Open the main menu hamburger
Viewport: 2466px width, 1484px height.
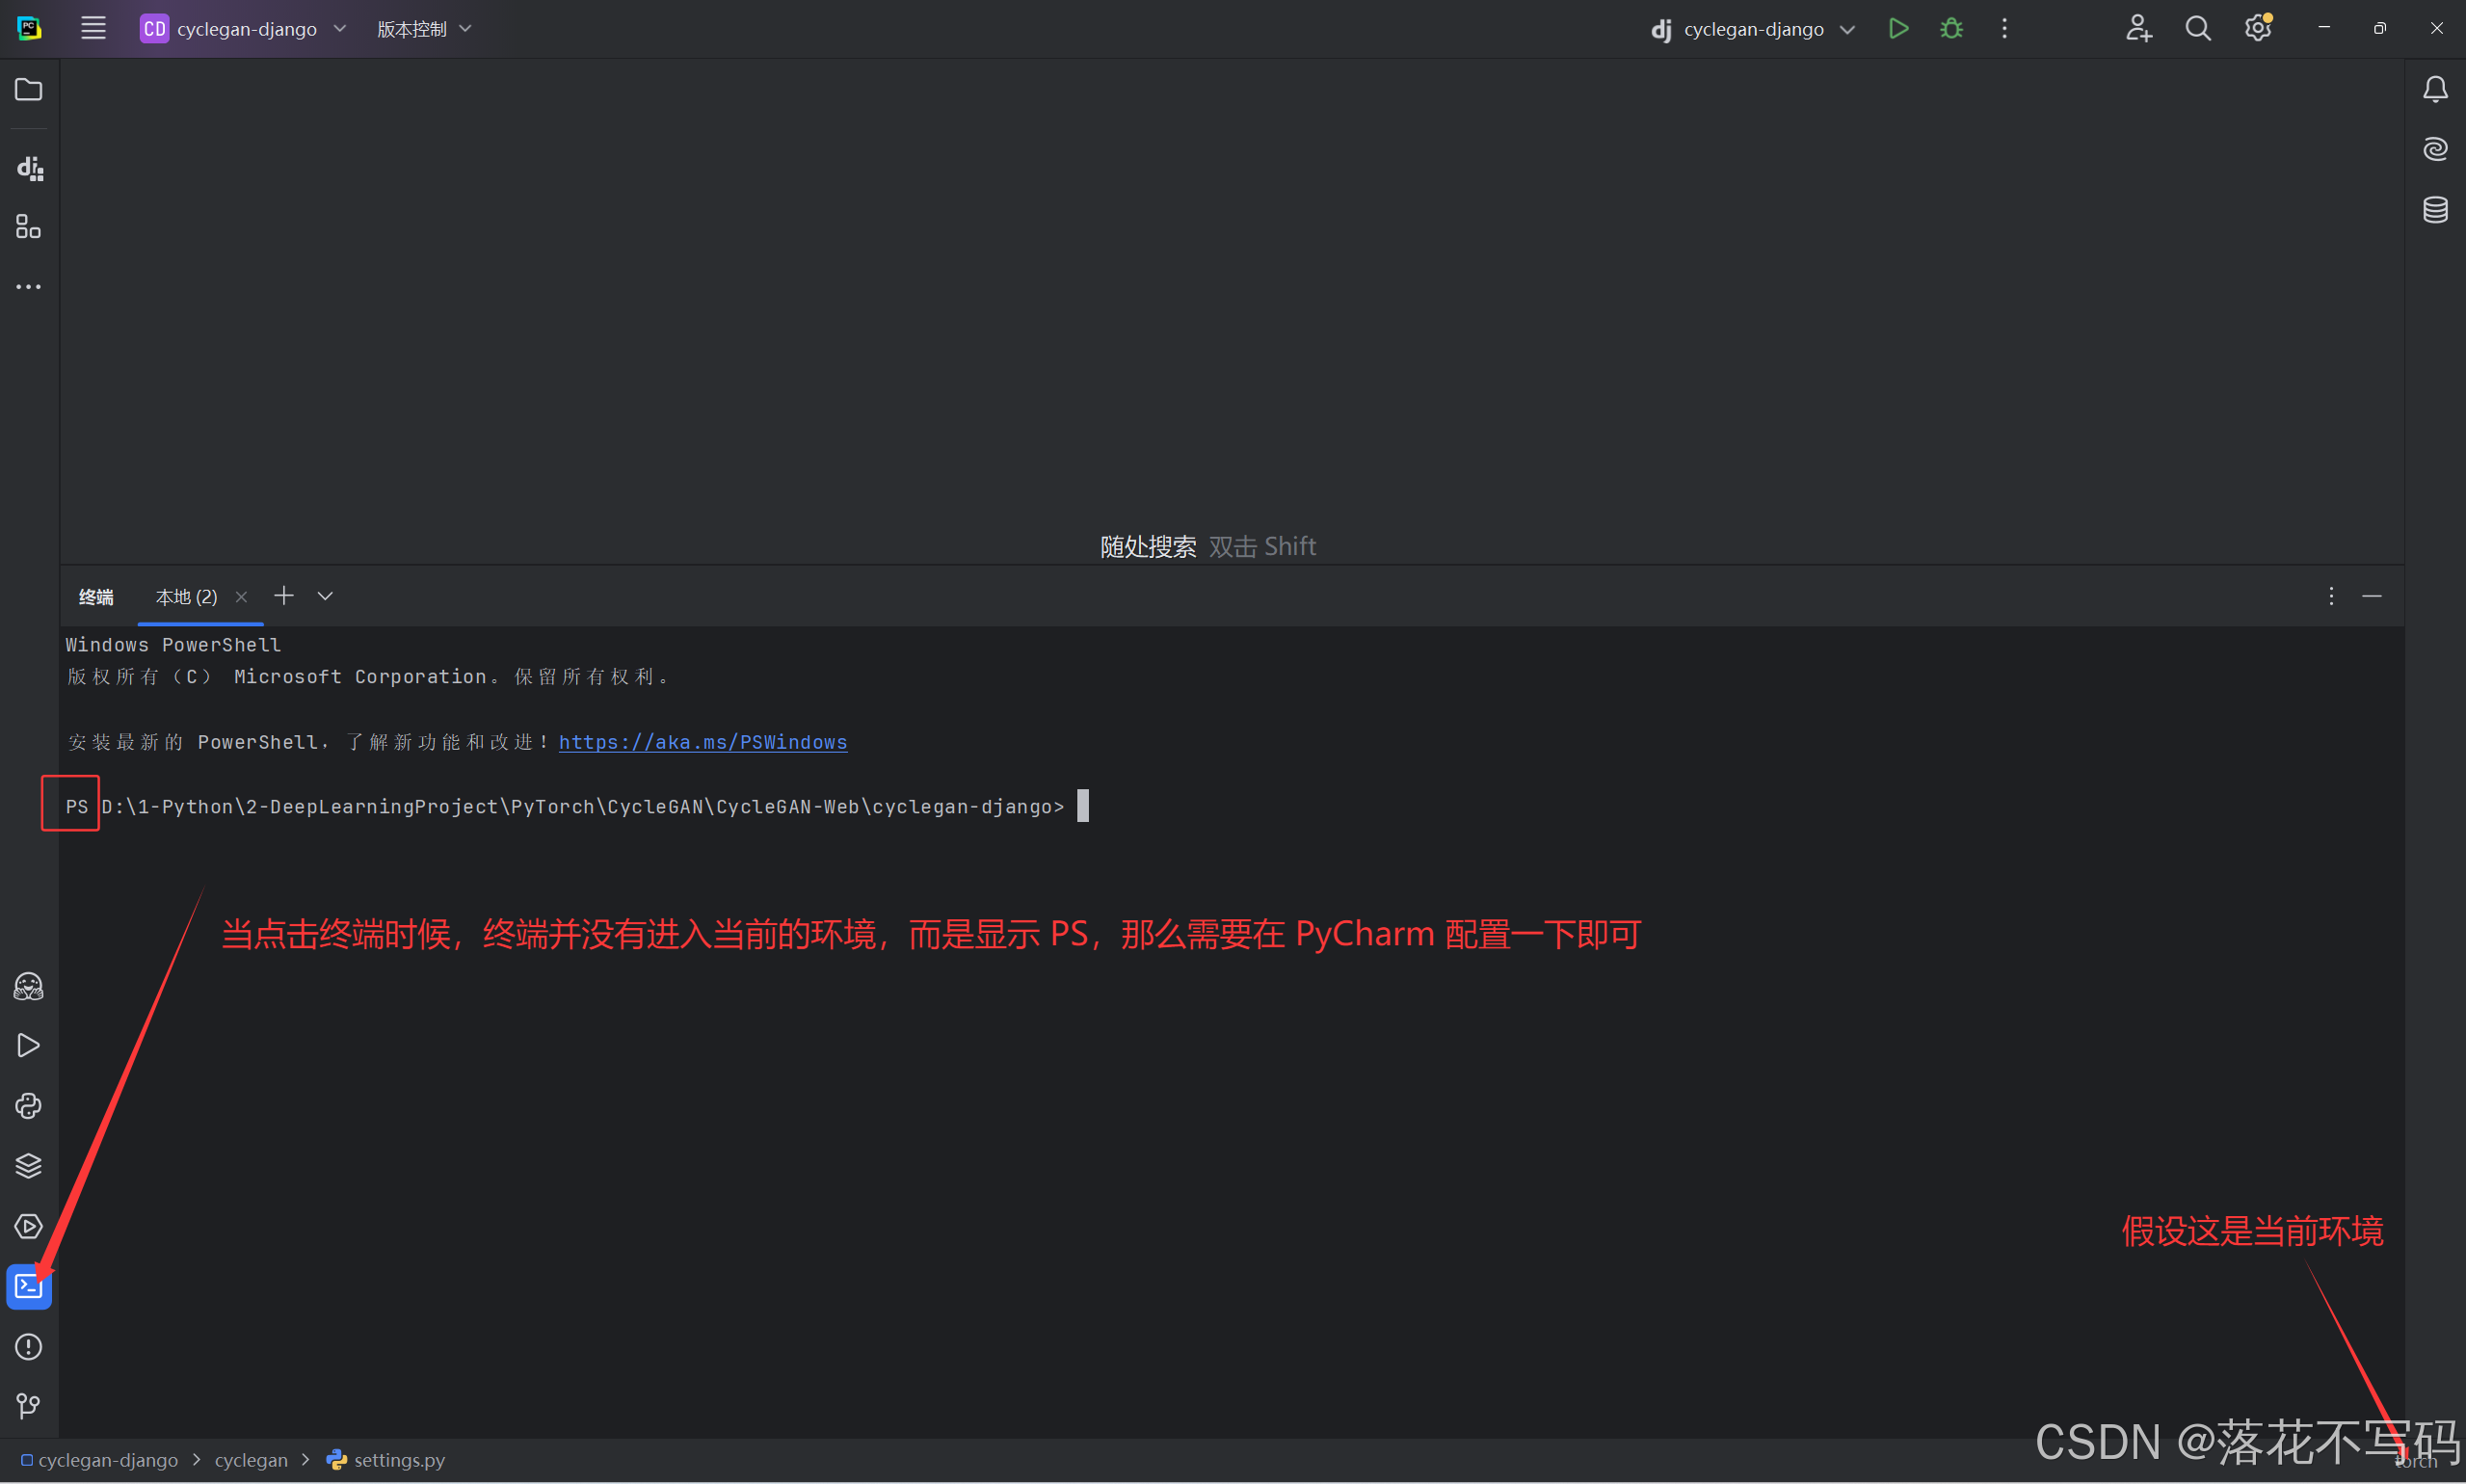coord(93,28)
